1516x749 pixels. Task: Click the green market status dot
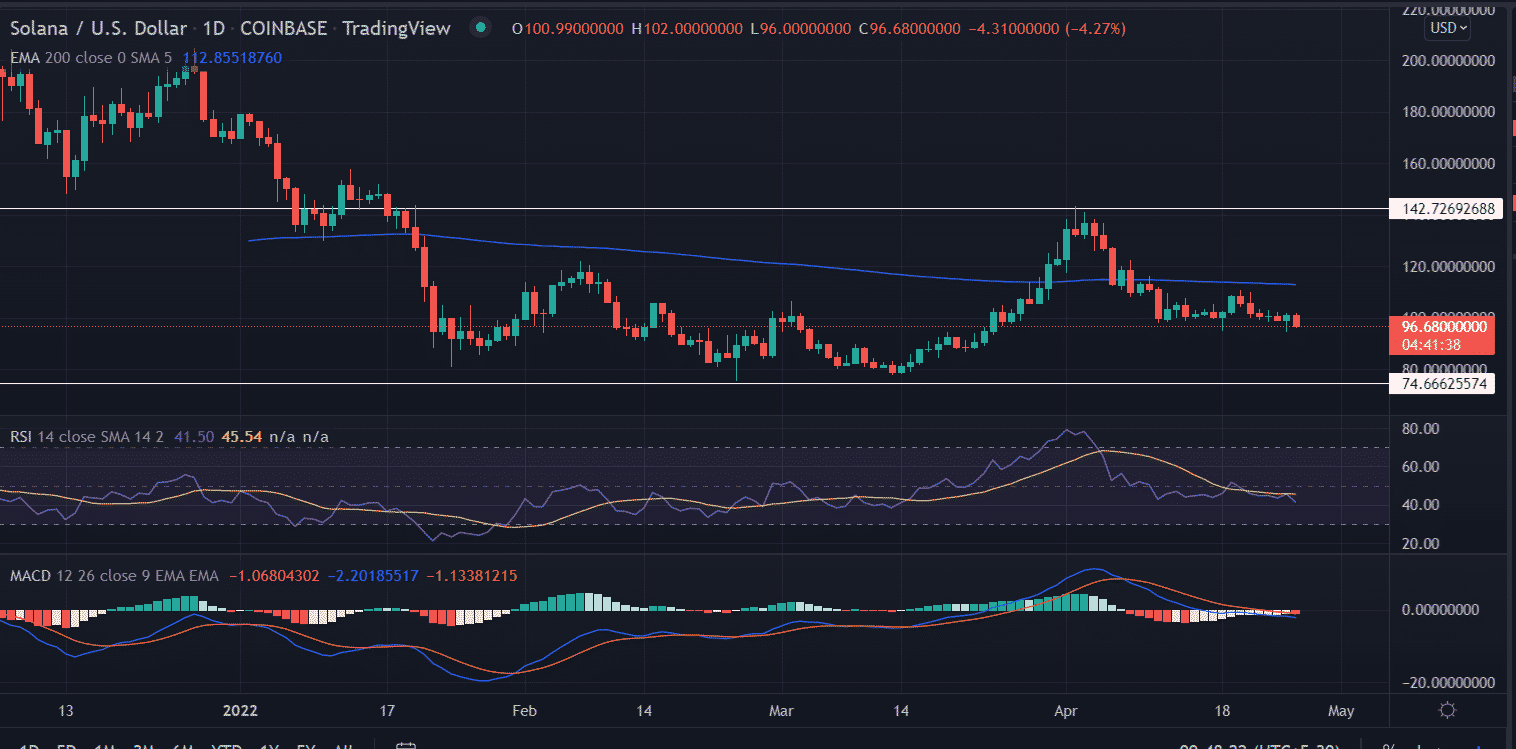coord(482,29)
